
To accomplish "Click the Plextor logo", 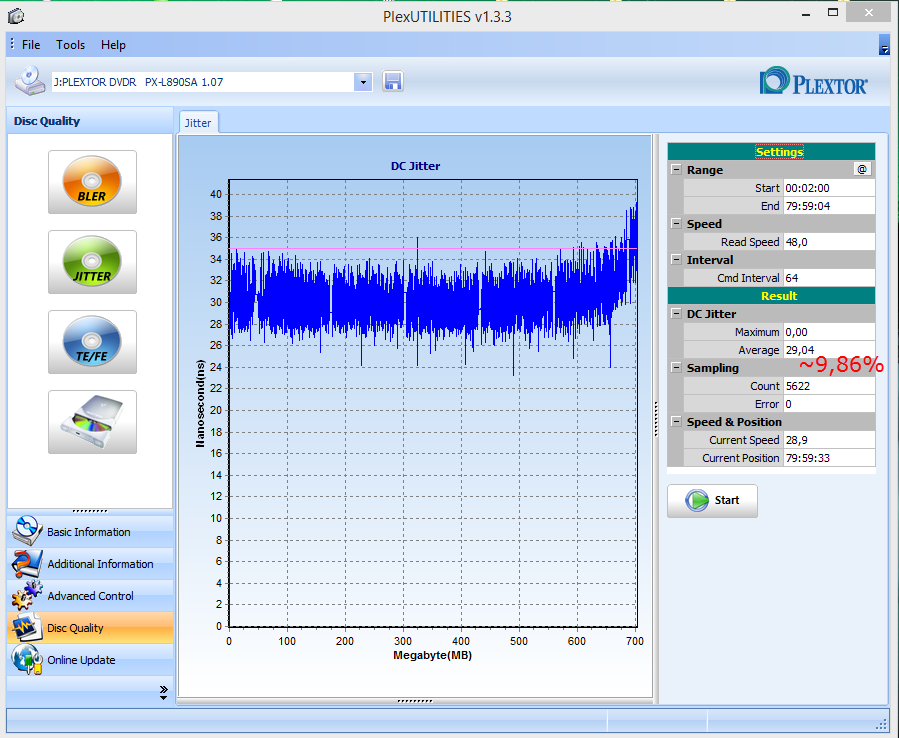I will tap(813, 81).
